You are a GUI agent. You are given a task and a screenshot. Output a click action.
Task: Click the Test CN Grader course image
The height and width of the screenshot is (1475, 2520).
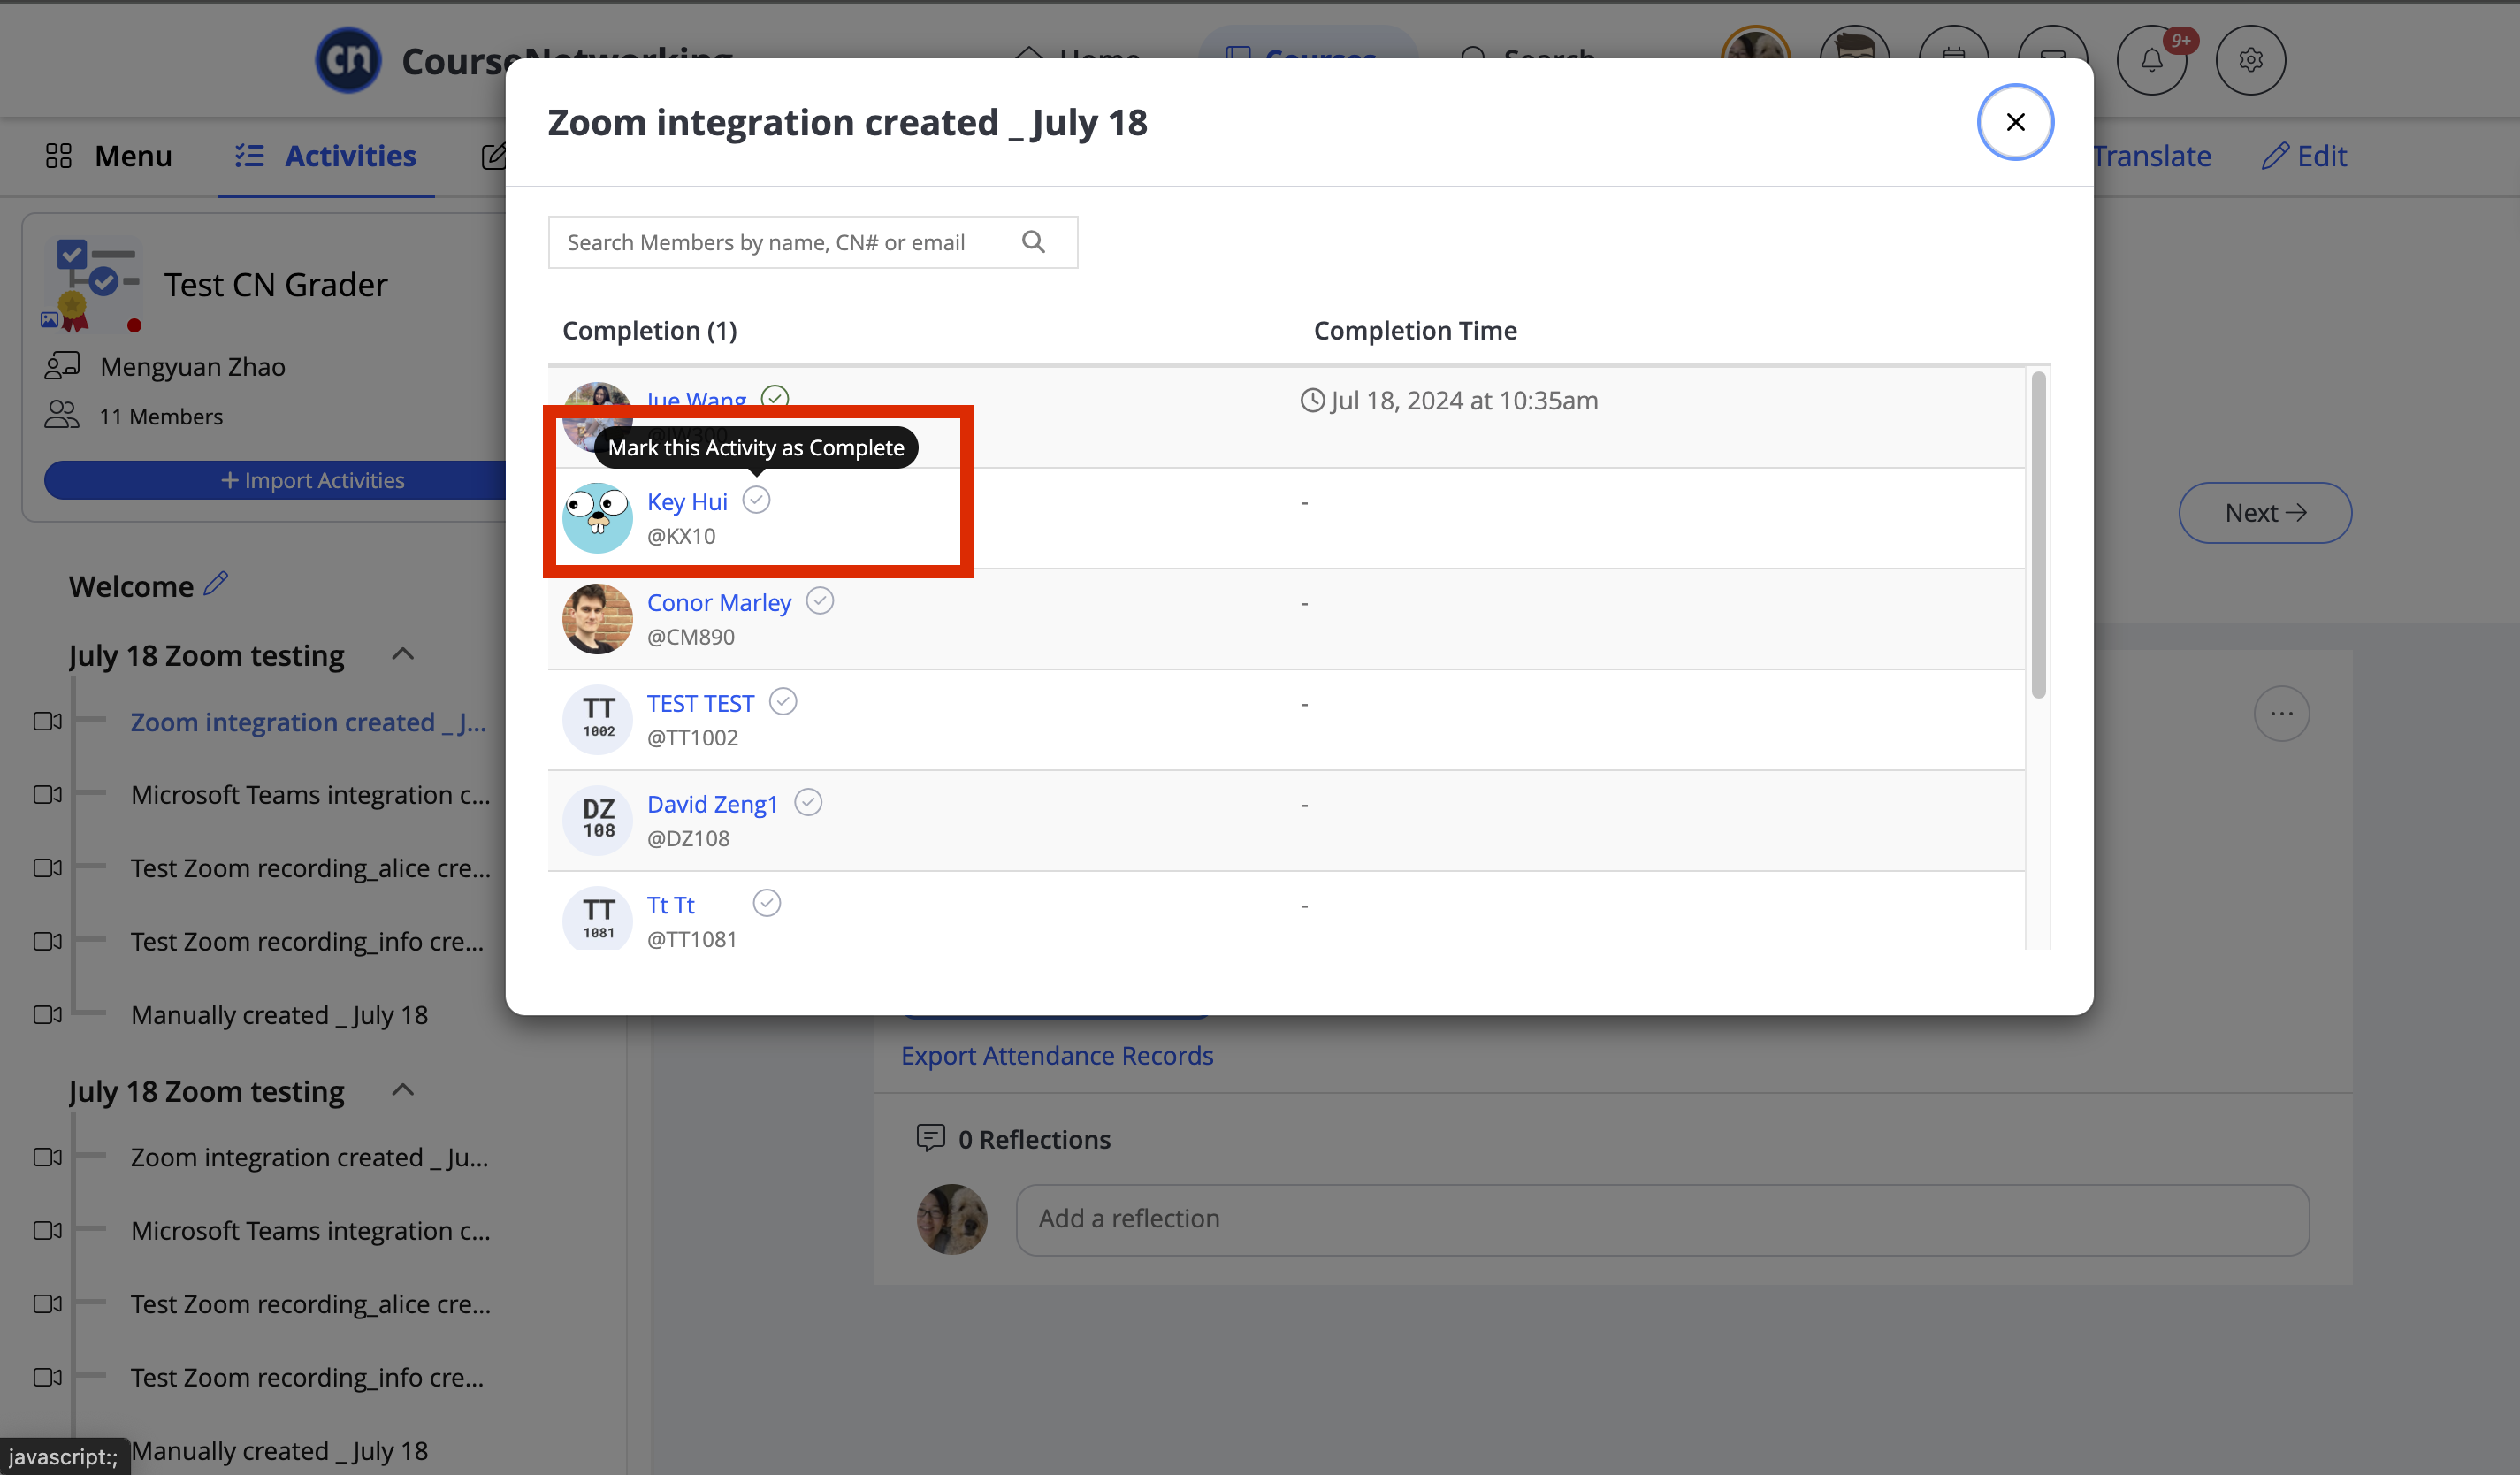coord(92,285)
